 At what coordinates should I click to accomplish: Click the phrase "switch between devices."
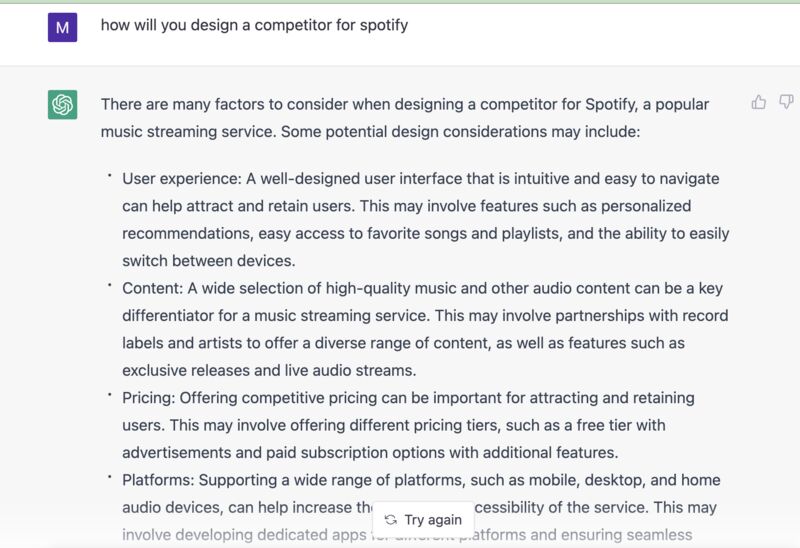click(x=209, y=261)
